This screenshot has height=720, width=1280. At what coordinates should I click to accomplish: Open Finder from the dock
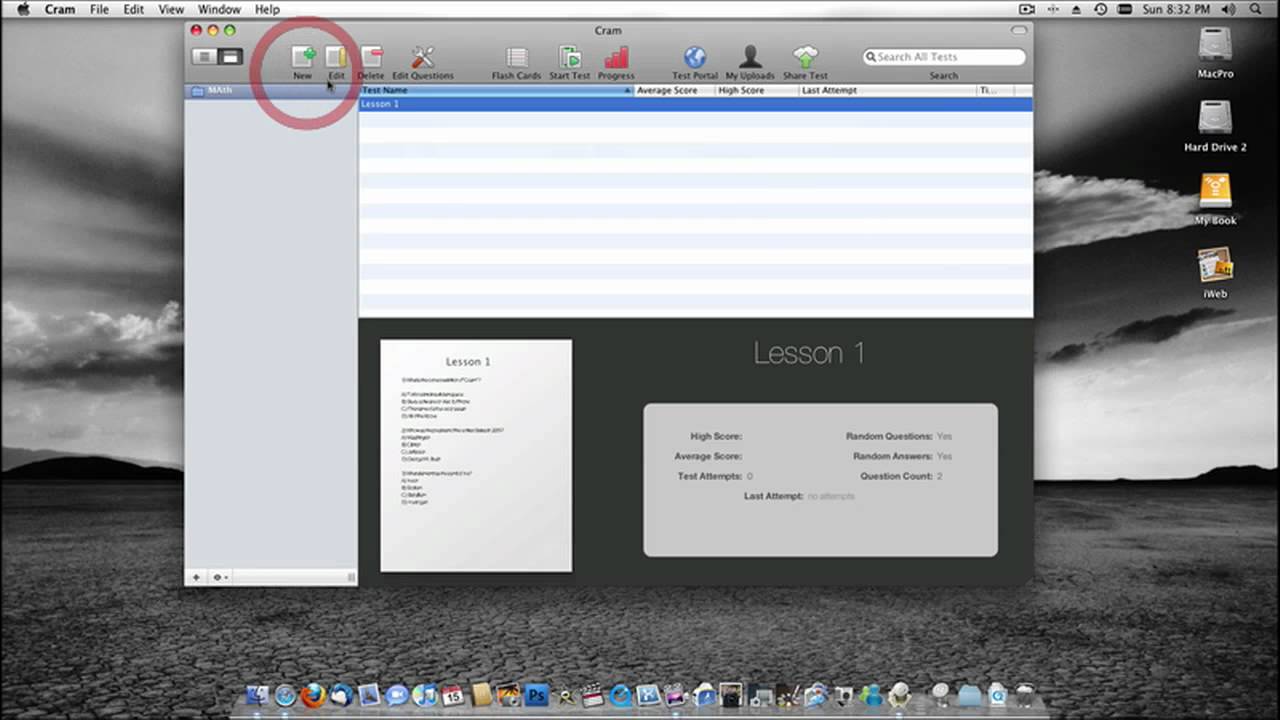257,695
